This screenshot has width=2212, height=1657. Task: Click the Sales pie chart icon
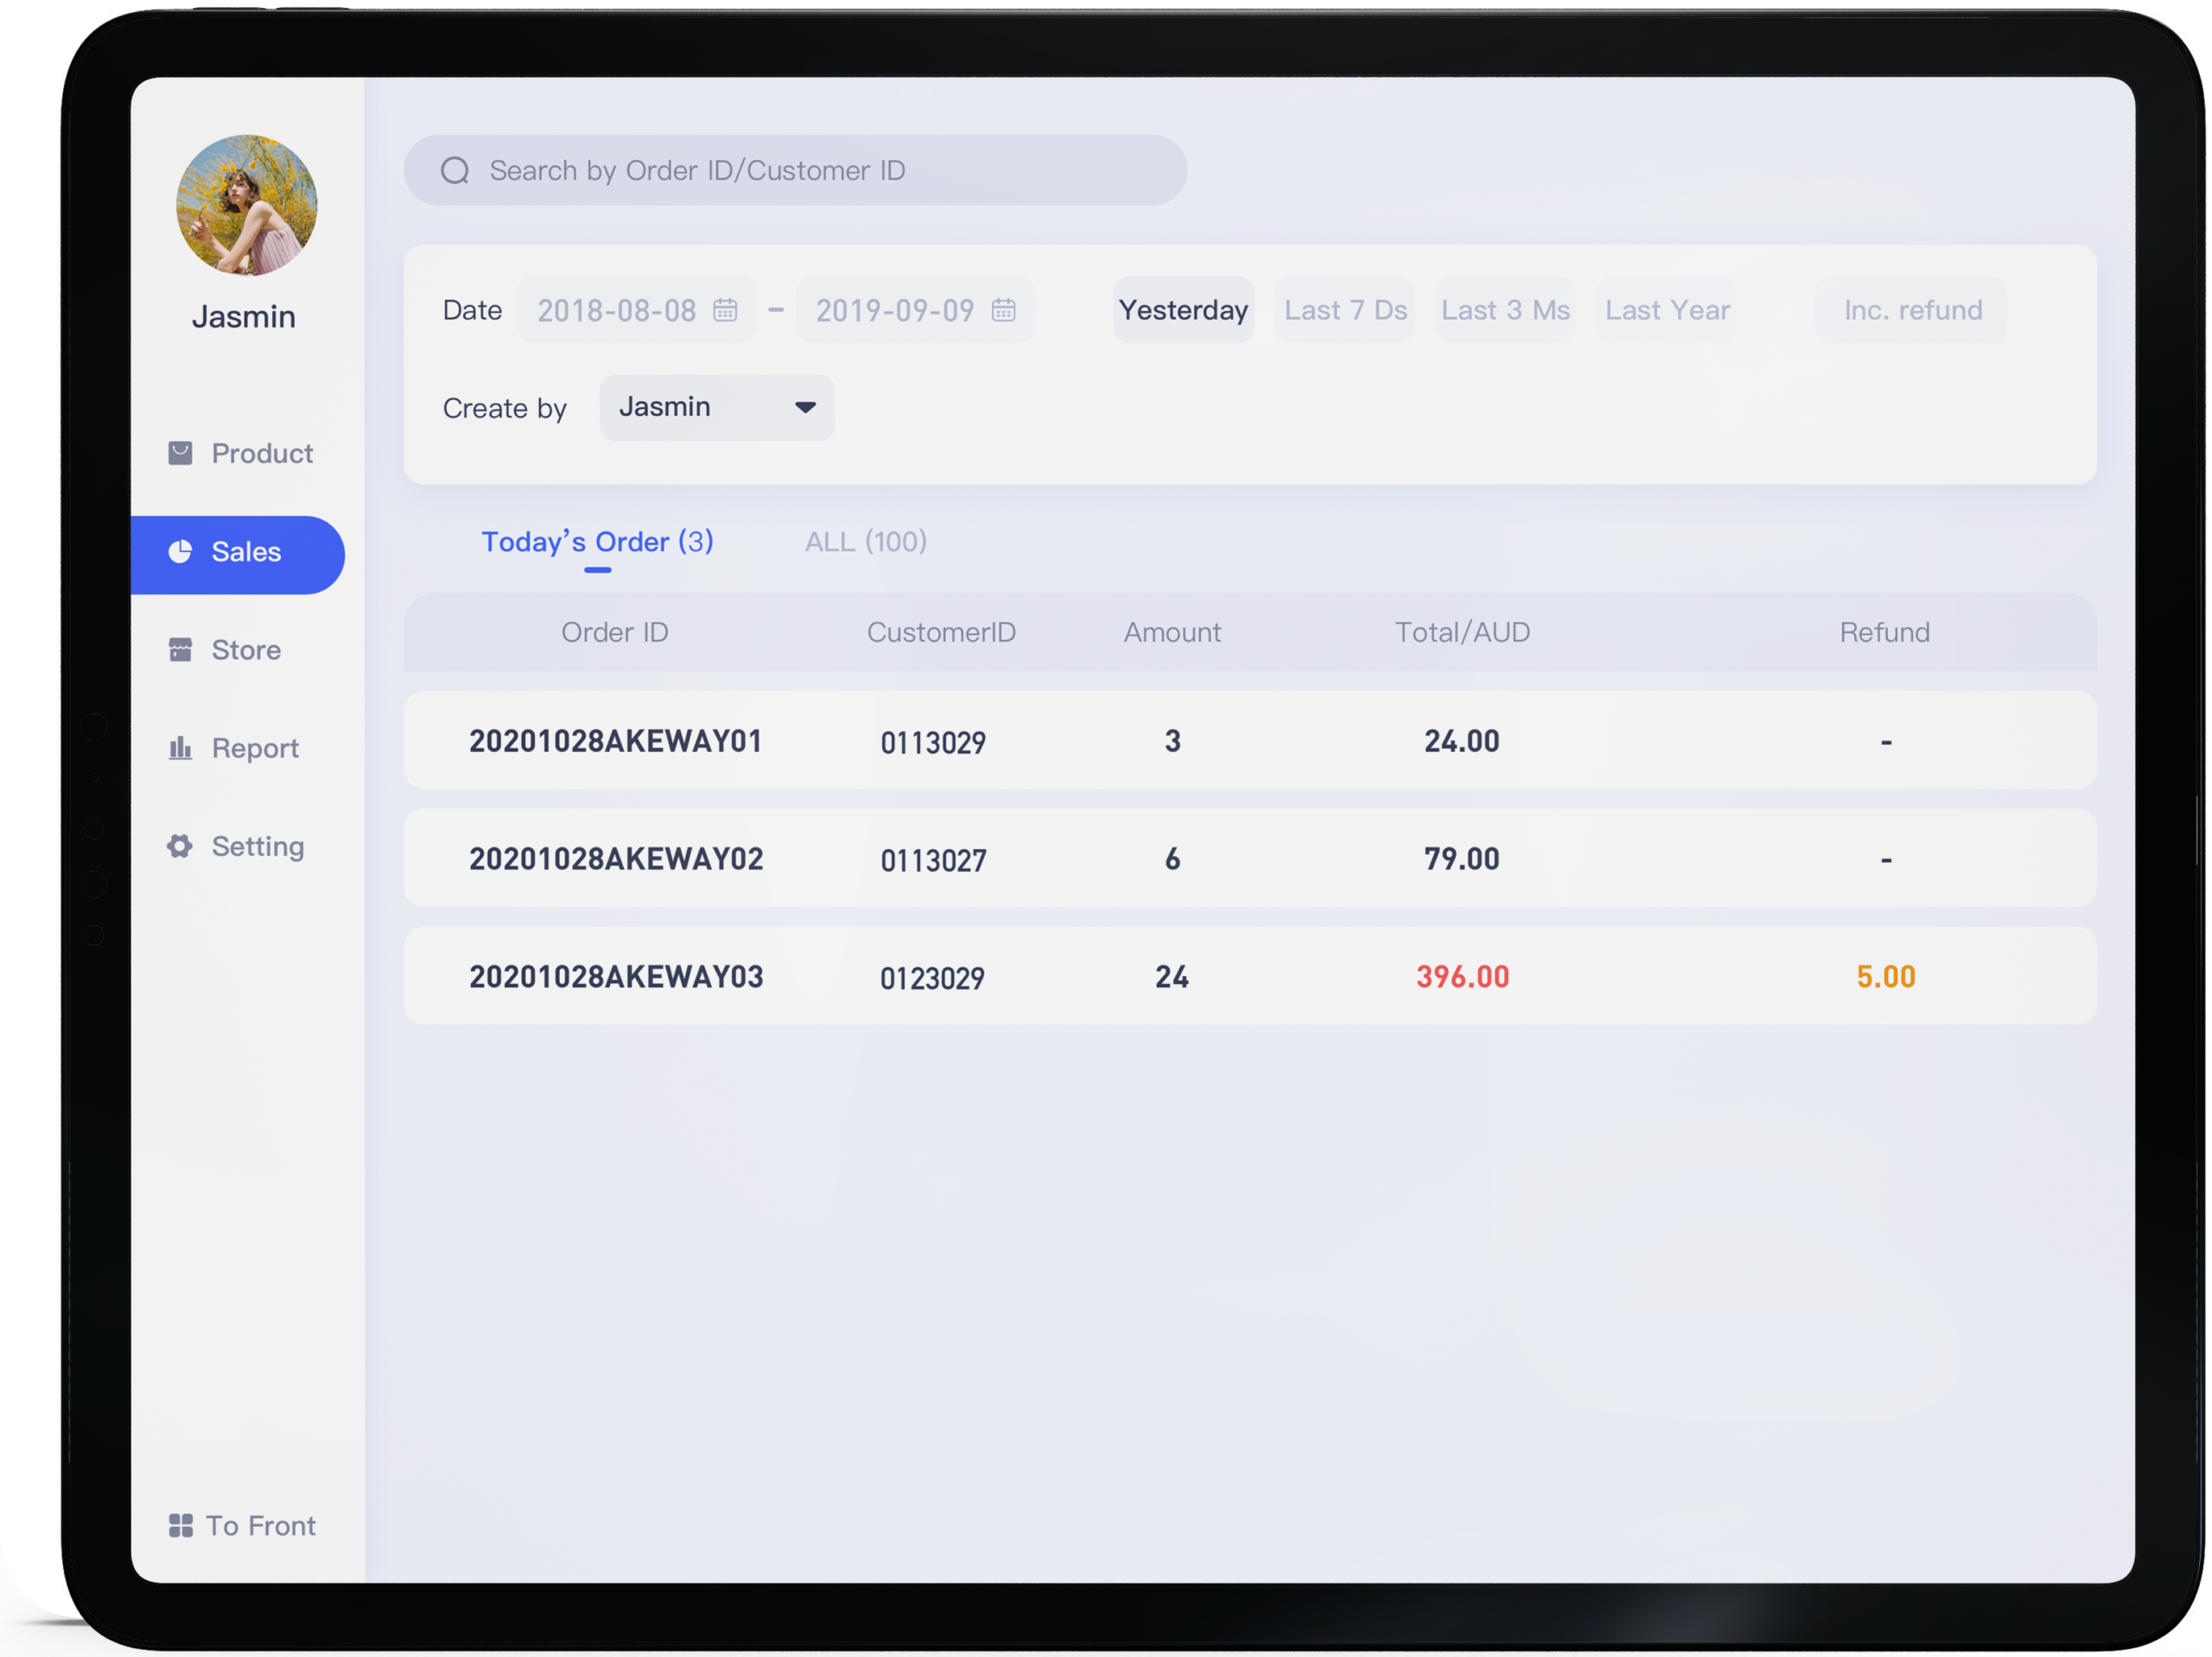pyautogui.click(x=180, y=552)
